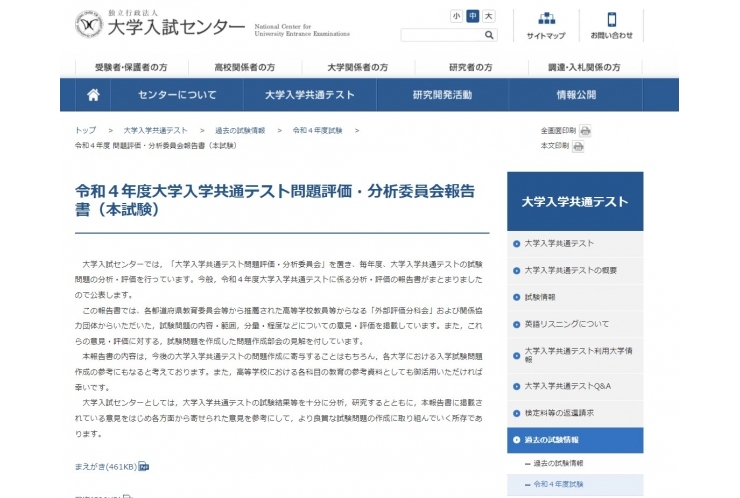Viewport: 740px width, 498px height.
Task: Click arrow bullet beside 大学入学共通テストの概要
Action: click(516, 270)
